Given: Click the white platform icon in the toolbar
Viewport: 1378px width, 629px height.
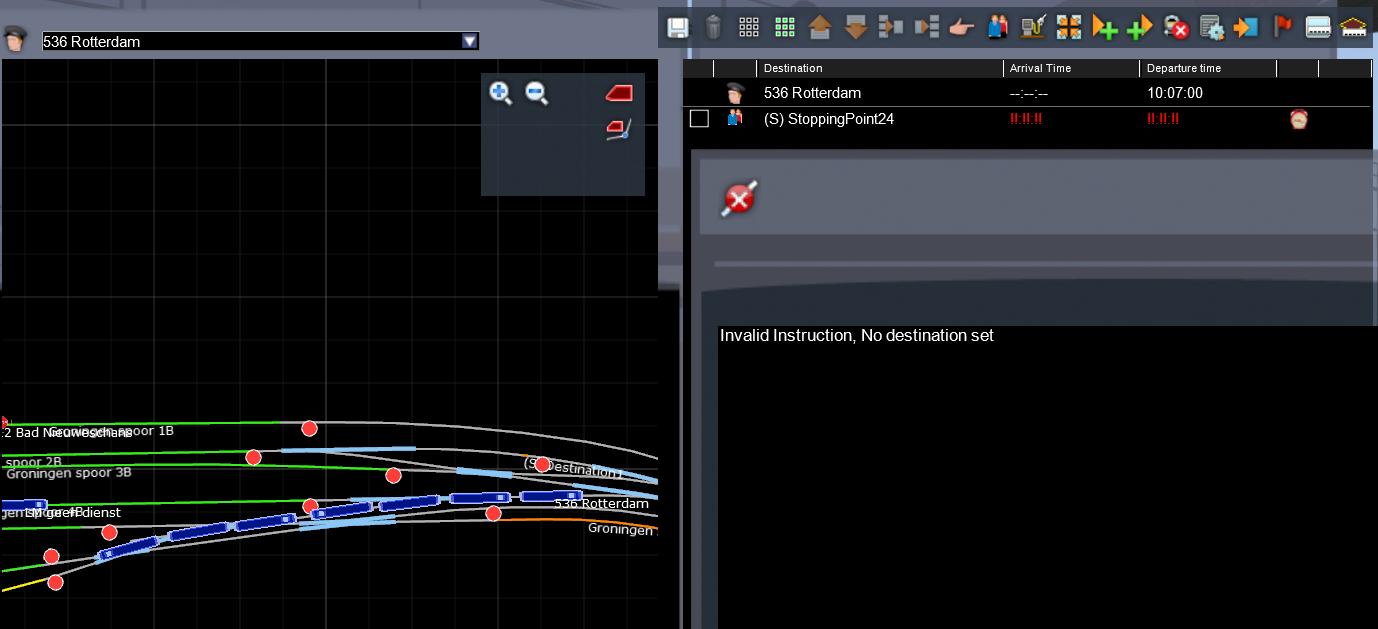Looking at the screenshot, I should (x=1318, y=27).
